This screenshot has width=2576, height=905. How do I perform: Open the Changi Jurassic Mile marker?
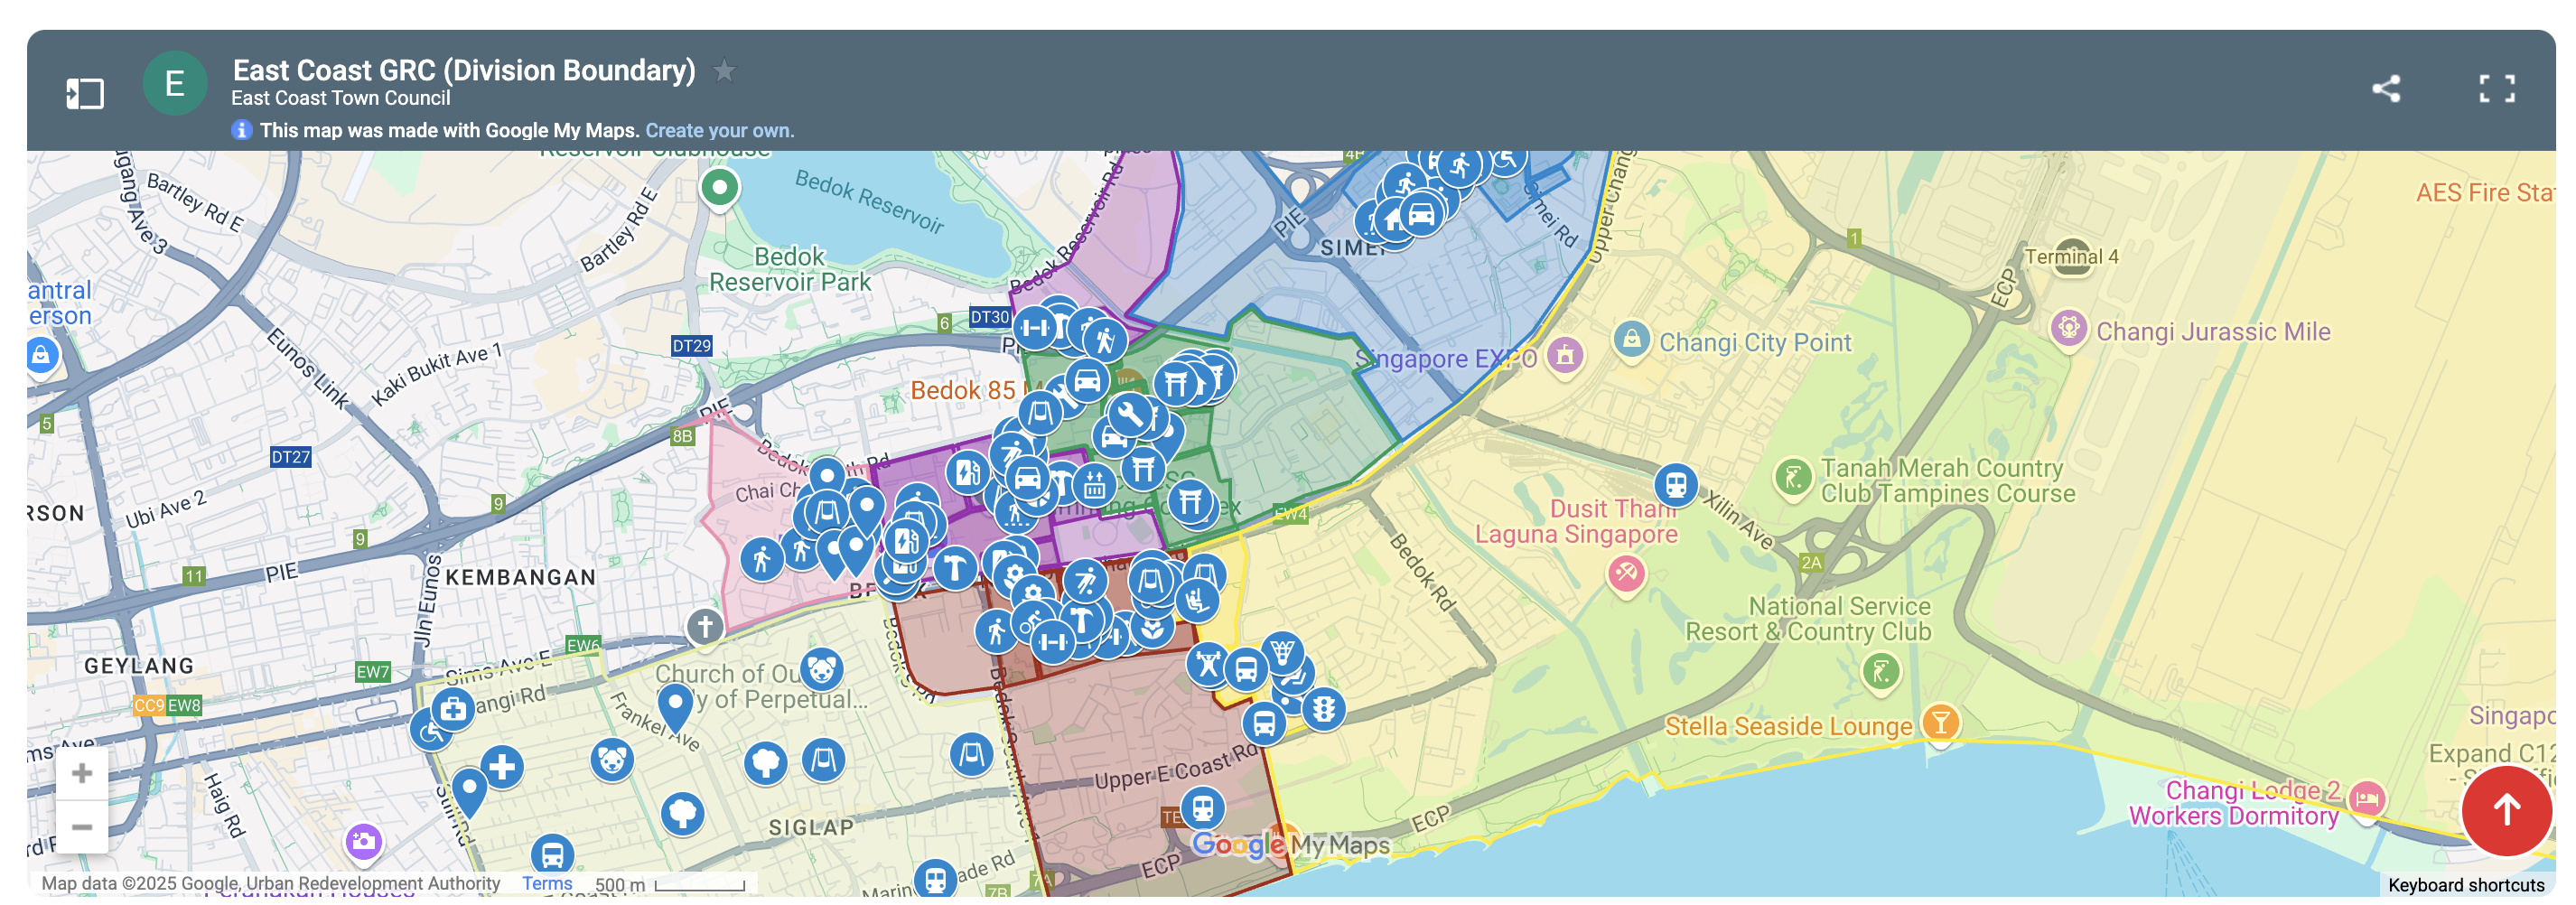pos(2069,328)
